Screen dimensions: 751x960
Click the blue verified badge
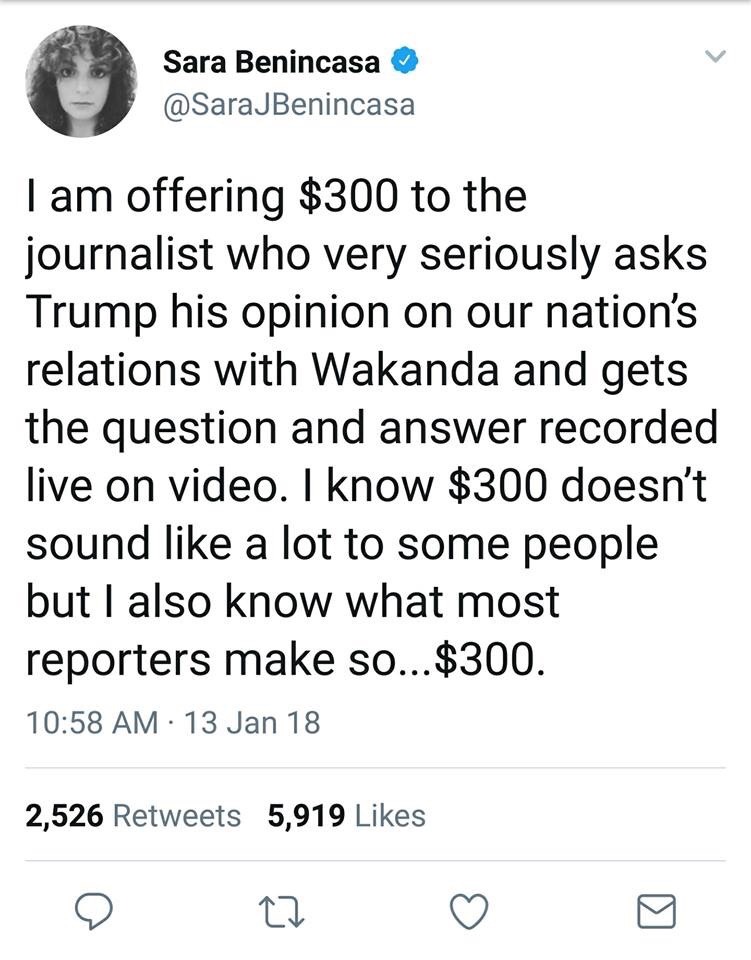(x=402, y=63)
